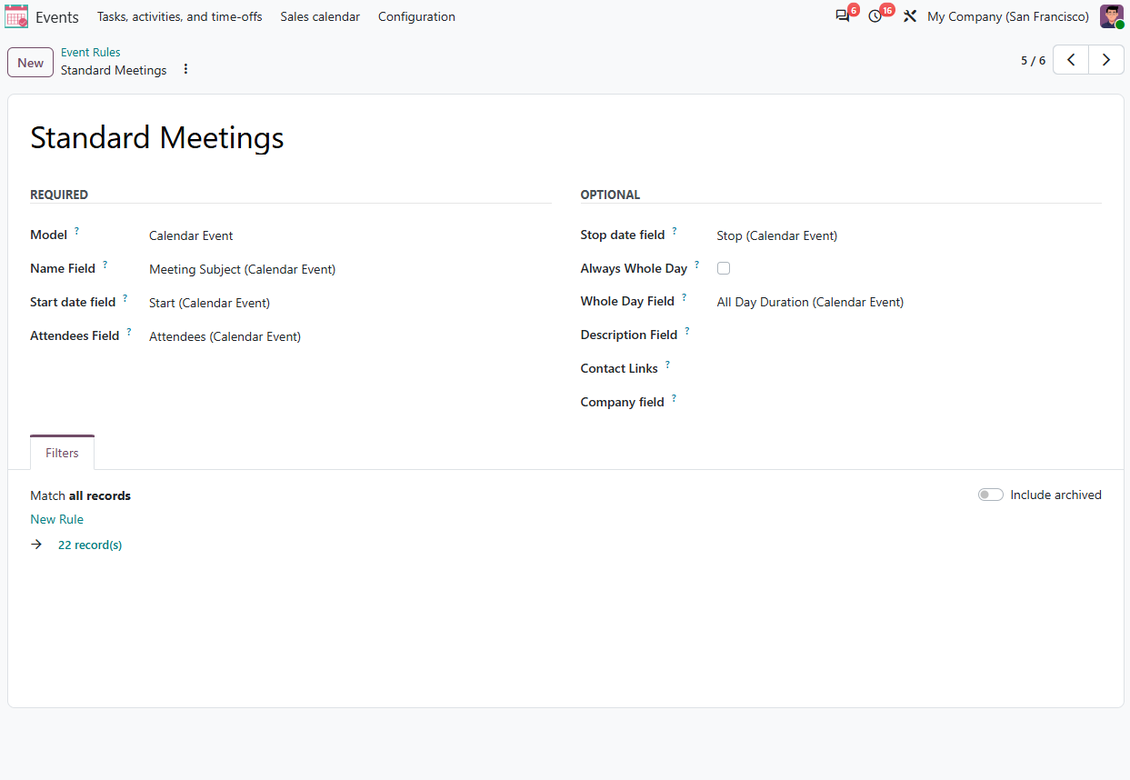Show help tooltip for Start date field
Viewport: 1130px width, 780px height.
(x=125, y=298)
